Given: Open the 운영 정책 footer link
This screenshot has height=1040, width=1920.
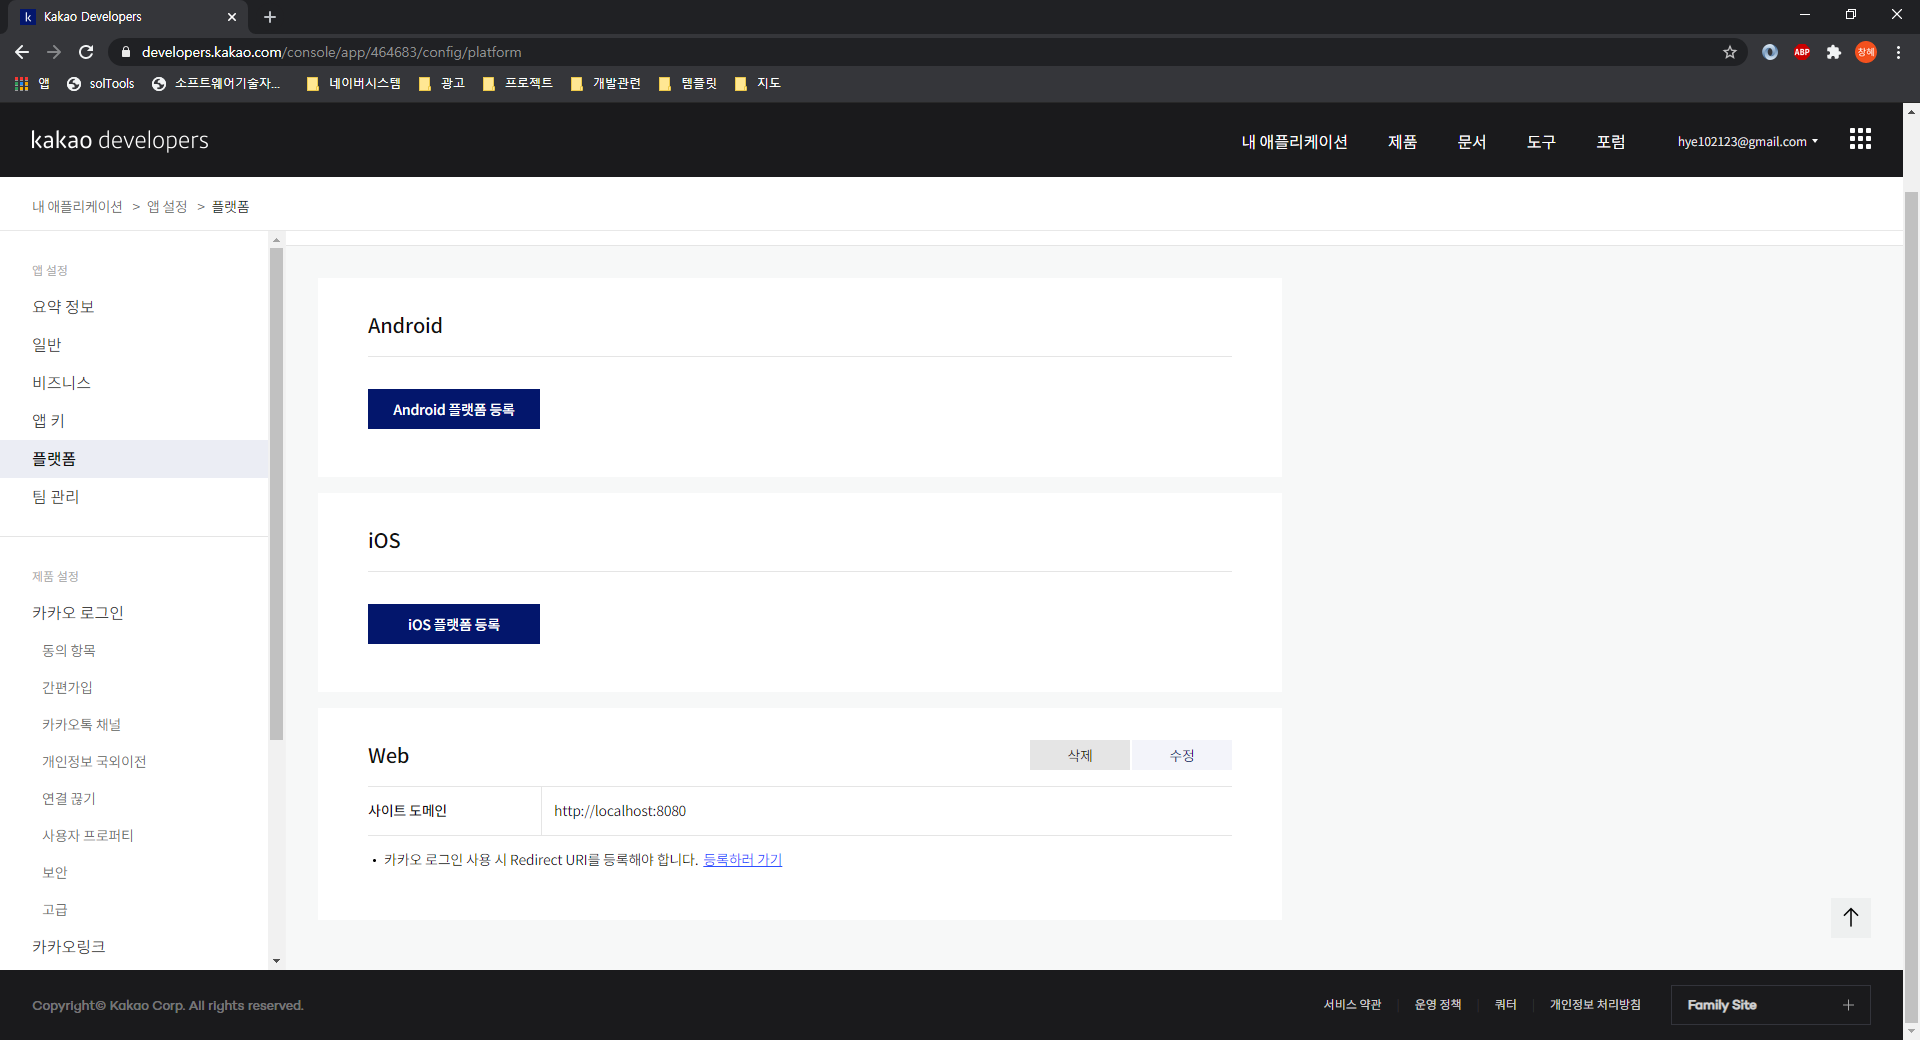Looking at the screenshot, I should 1438,1005.
